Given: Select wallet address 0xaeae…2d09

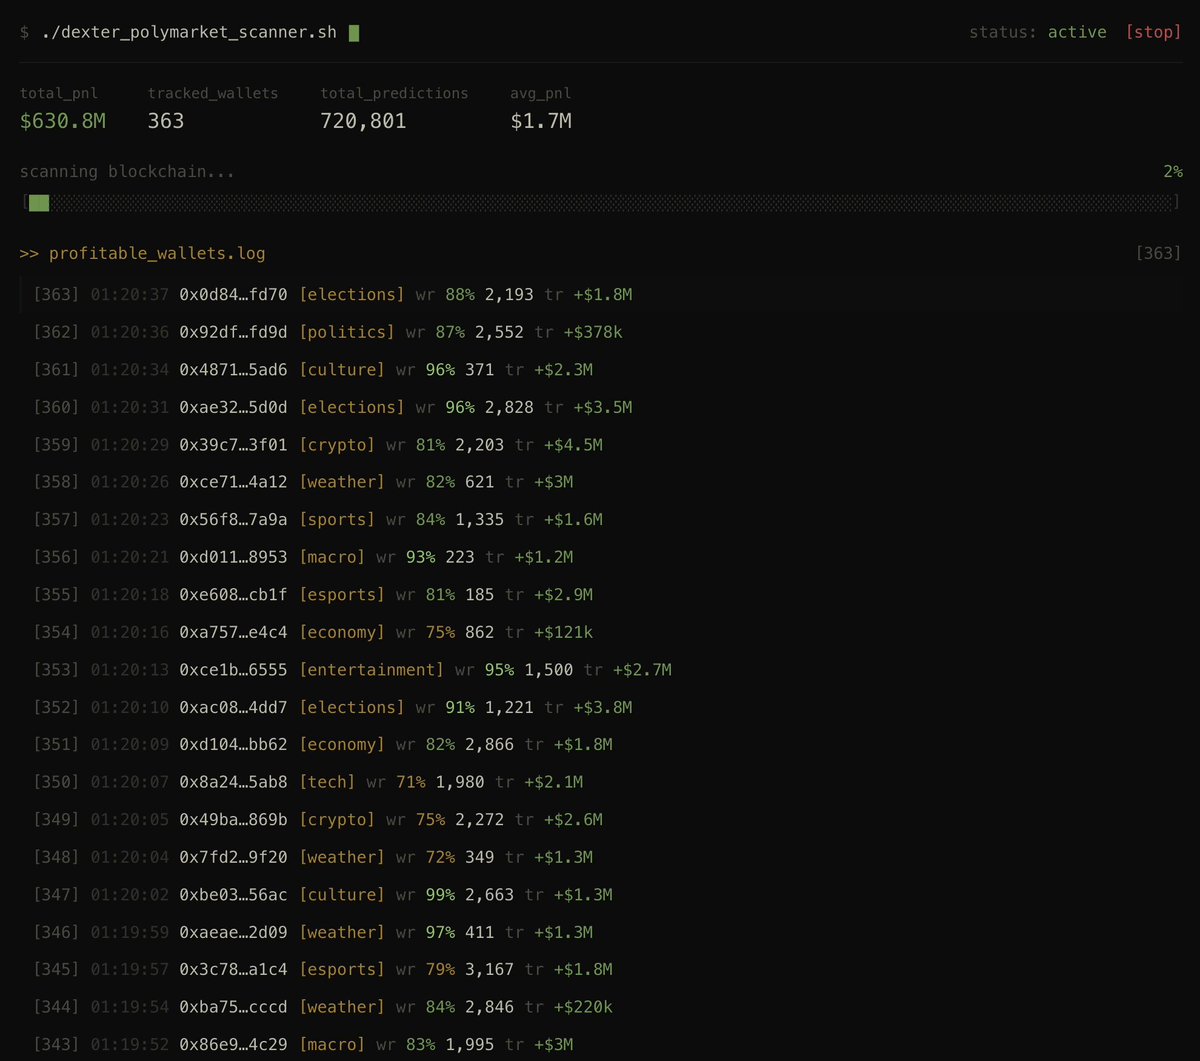Looking at the screenshot, I should click(233, 932).
